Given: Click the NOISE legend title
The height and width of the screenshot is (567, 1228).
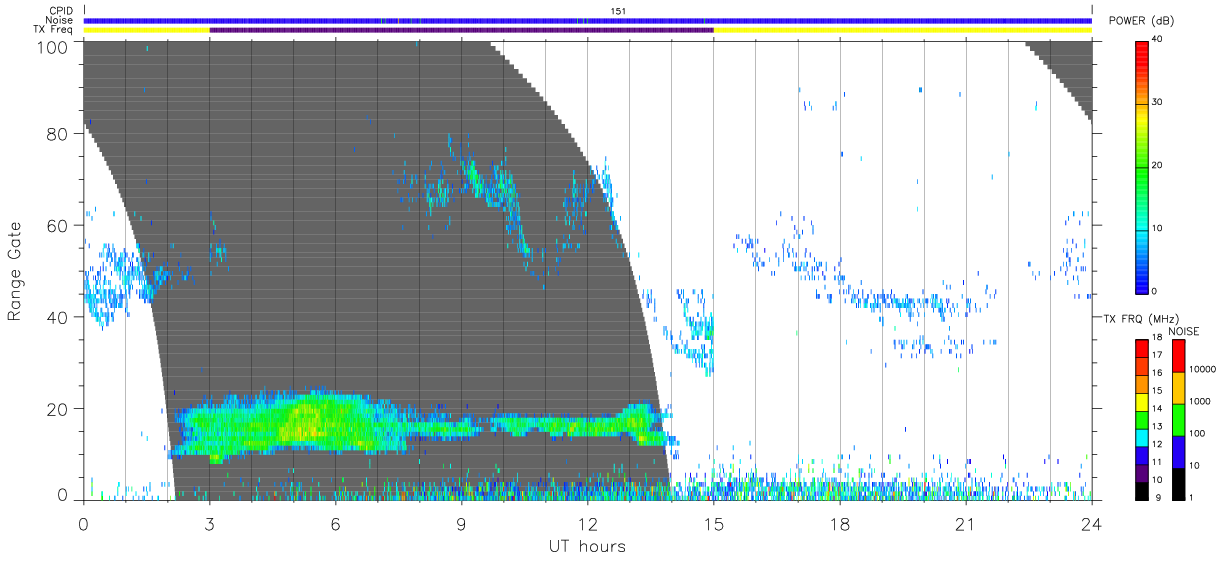Looking at the screenshot, I should (1184, 331).
